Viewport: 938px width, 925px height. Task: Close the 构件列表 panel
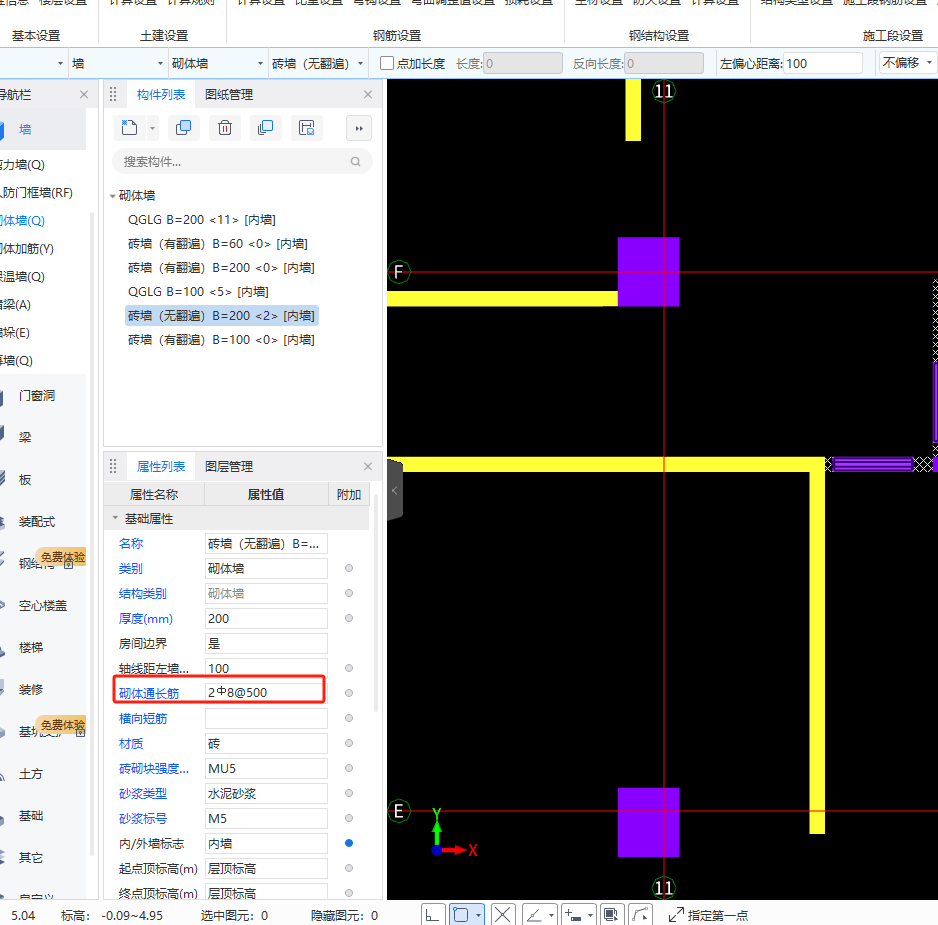pos(368,95)
